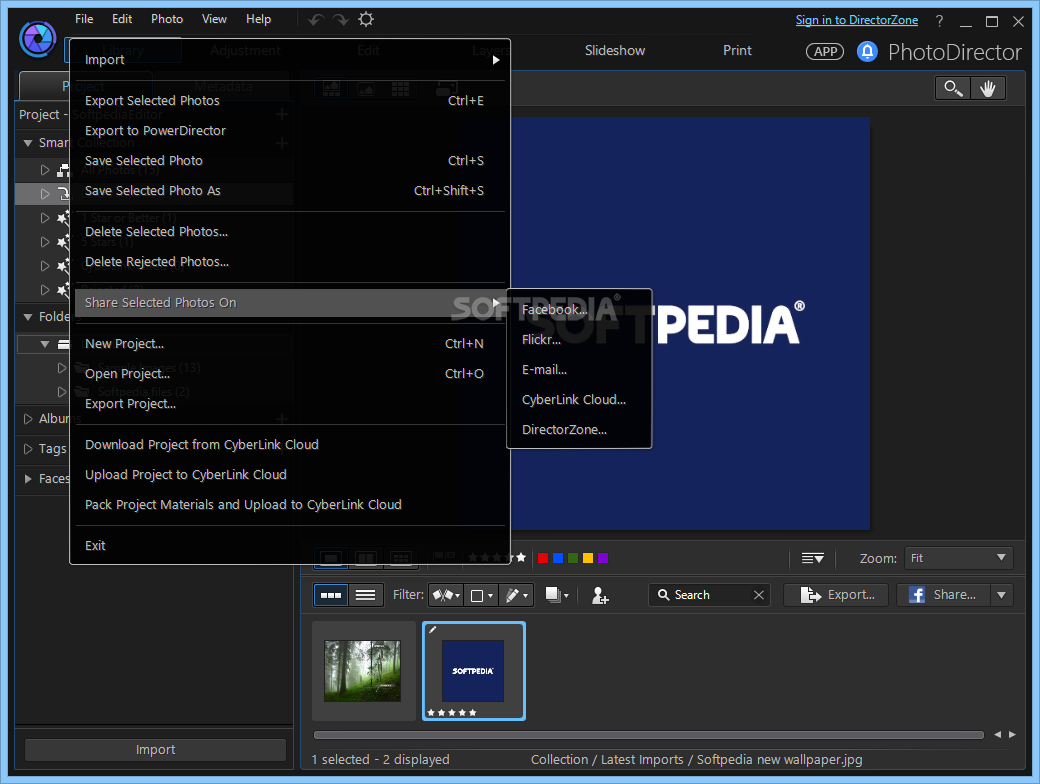
Task: Open the flag filter dropdown
Action: [446, 595]
